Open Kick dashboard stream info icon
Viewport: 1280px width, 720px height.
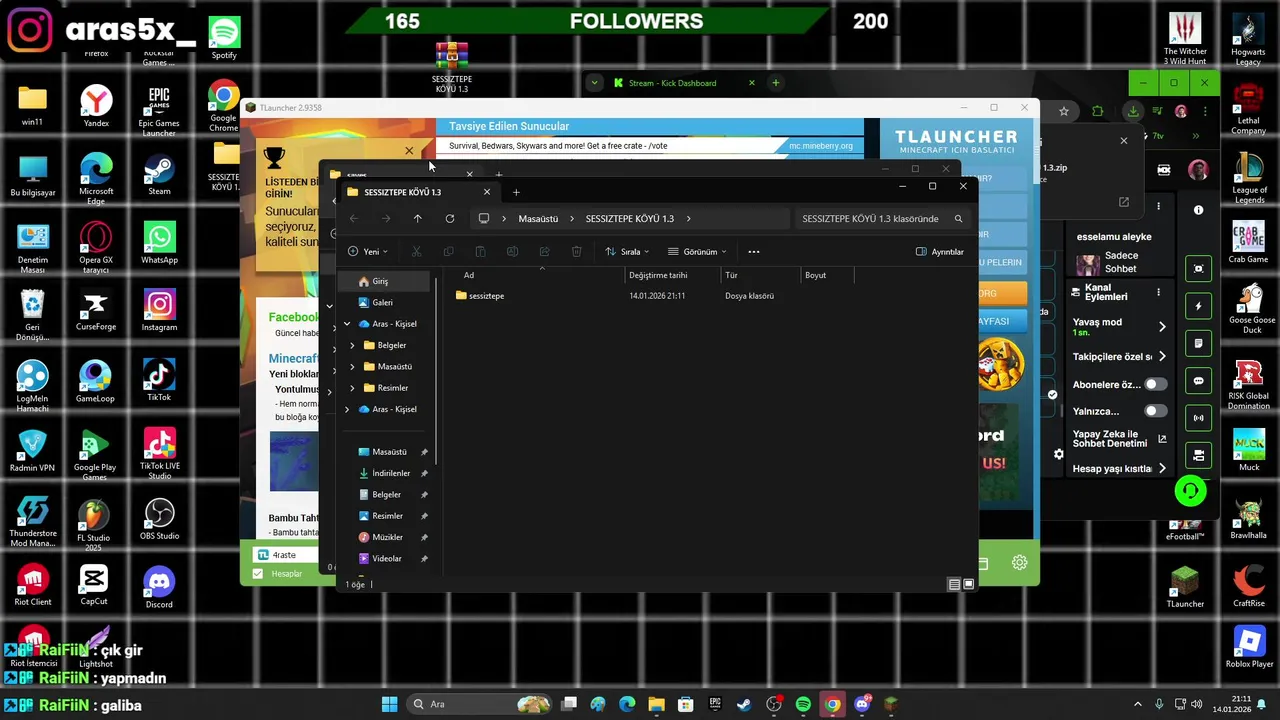click(x=1198, y=210)
